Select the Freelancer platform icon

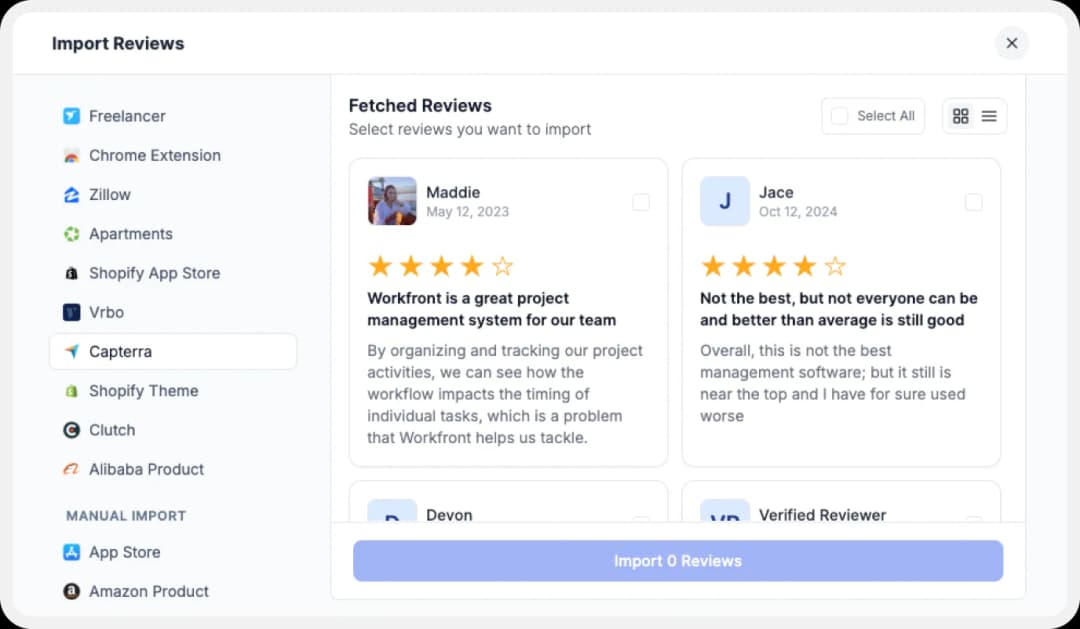click(x=70, y=116)
